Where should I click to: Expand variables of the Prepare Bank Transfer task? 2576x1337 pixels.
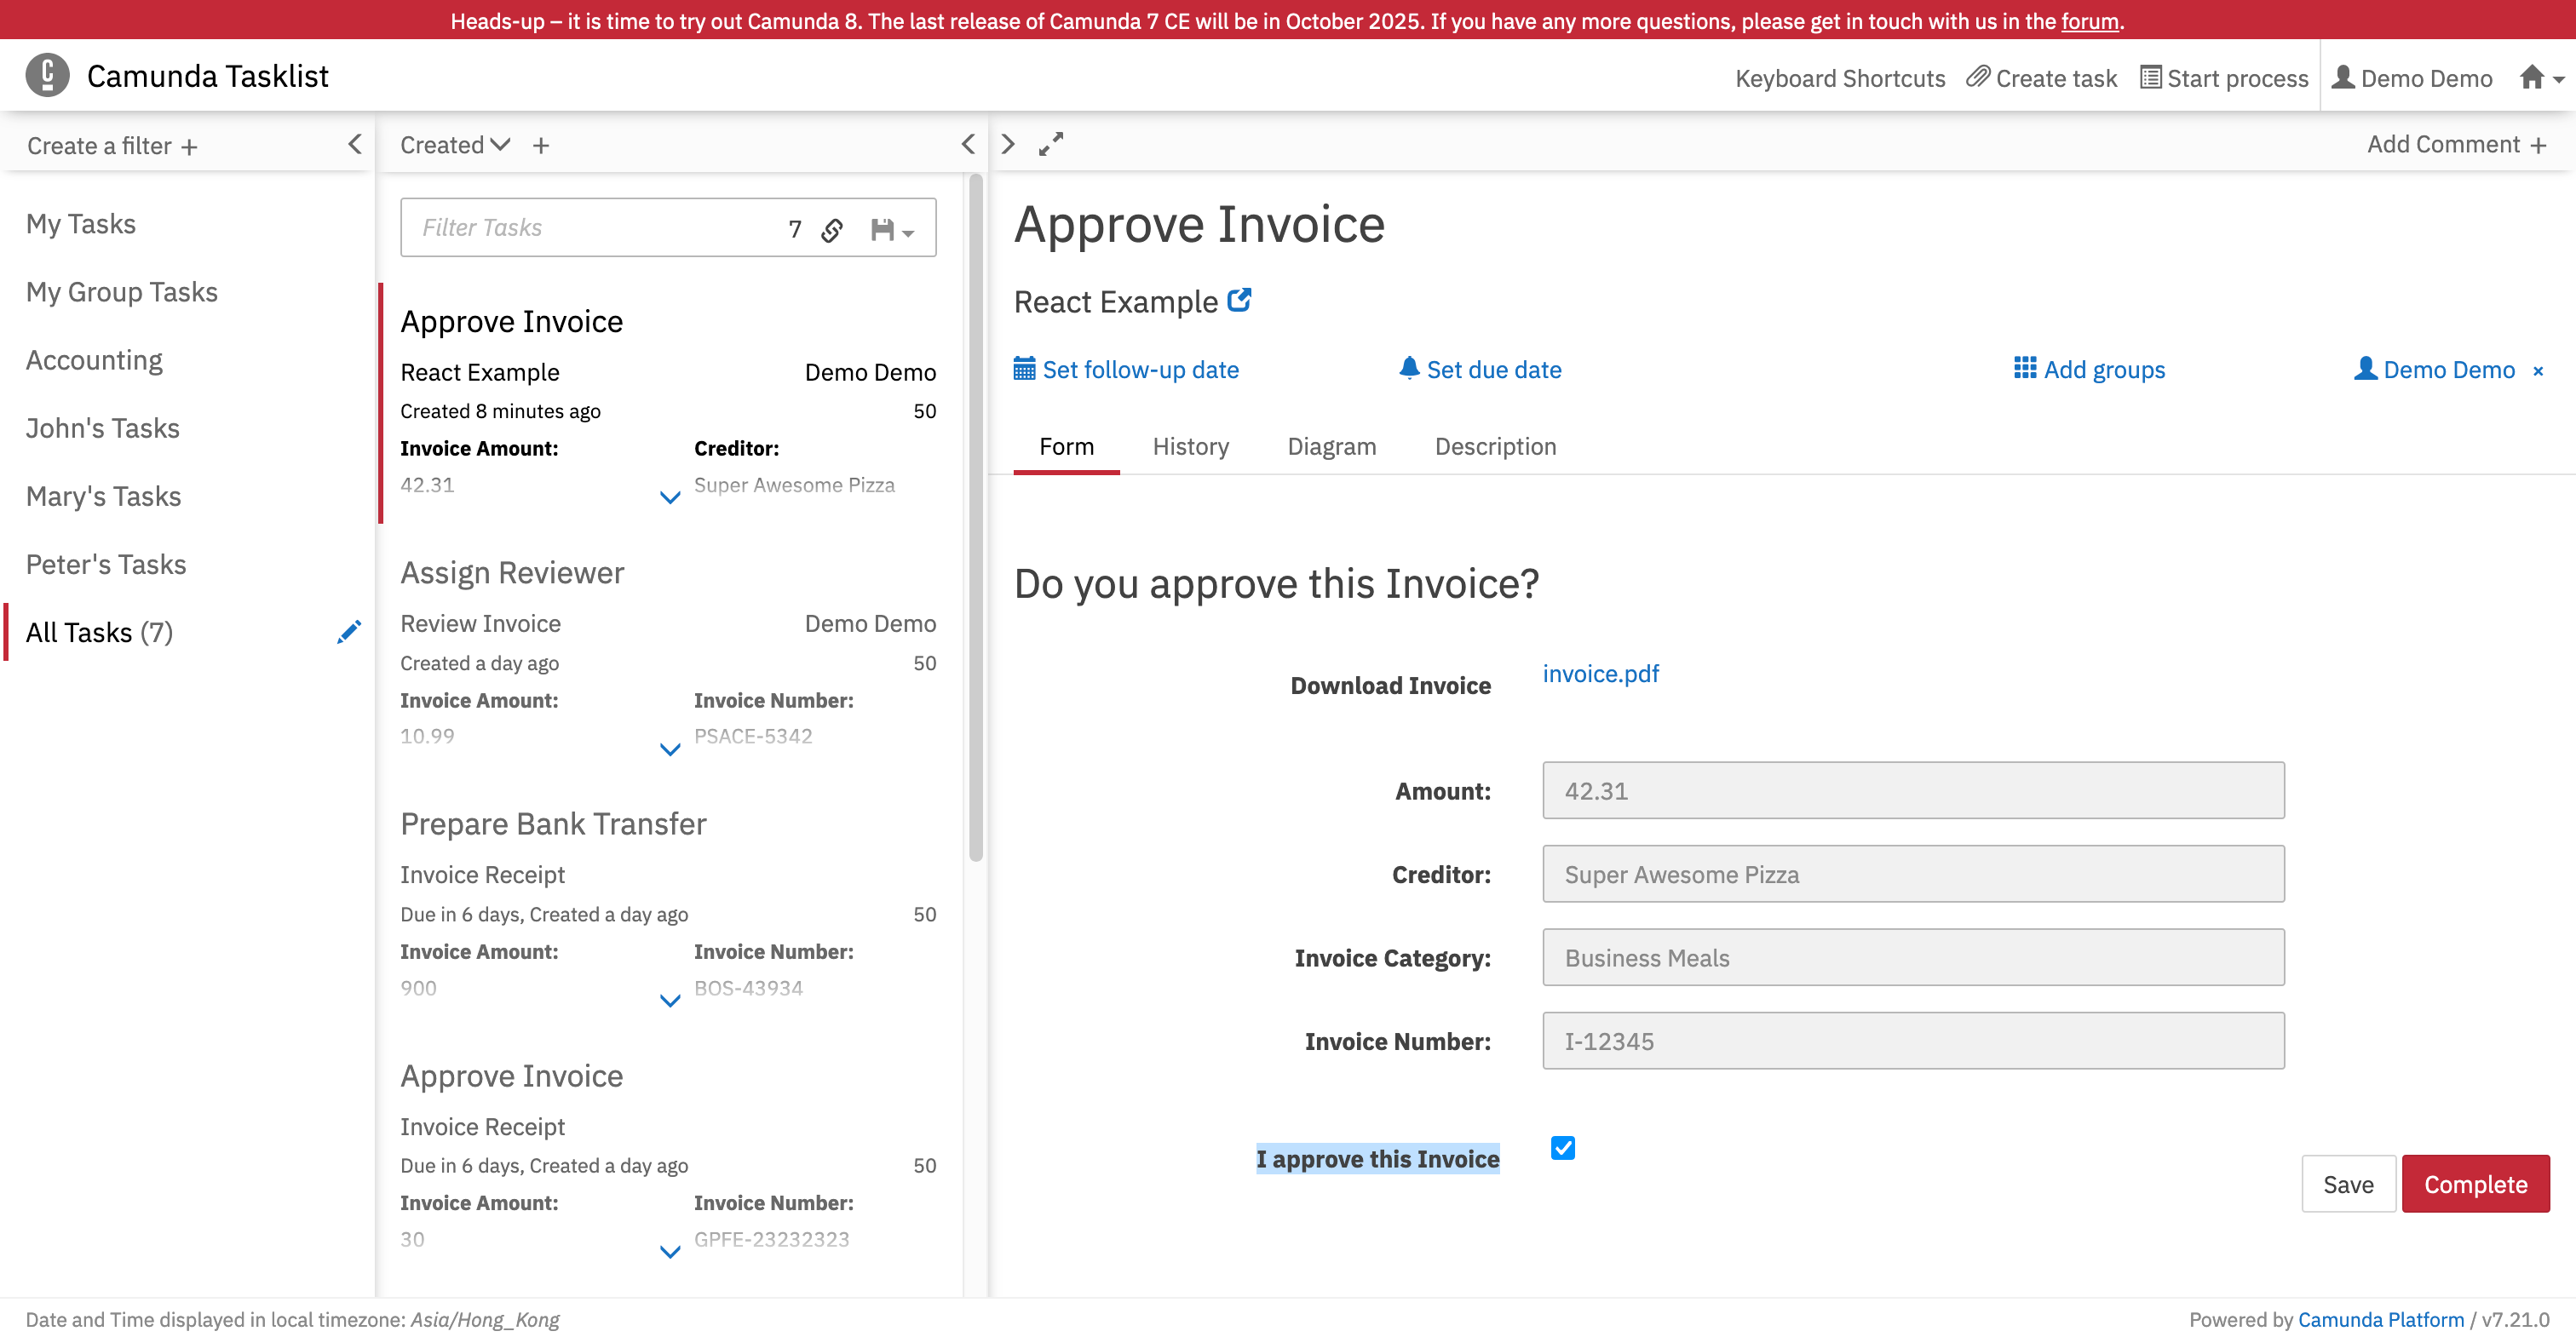pyautogui.click(x=670, y=1000)
